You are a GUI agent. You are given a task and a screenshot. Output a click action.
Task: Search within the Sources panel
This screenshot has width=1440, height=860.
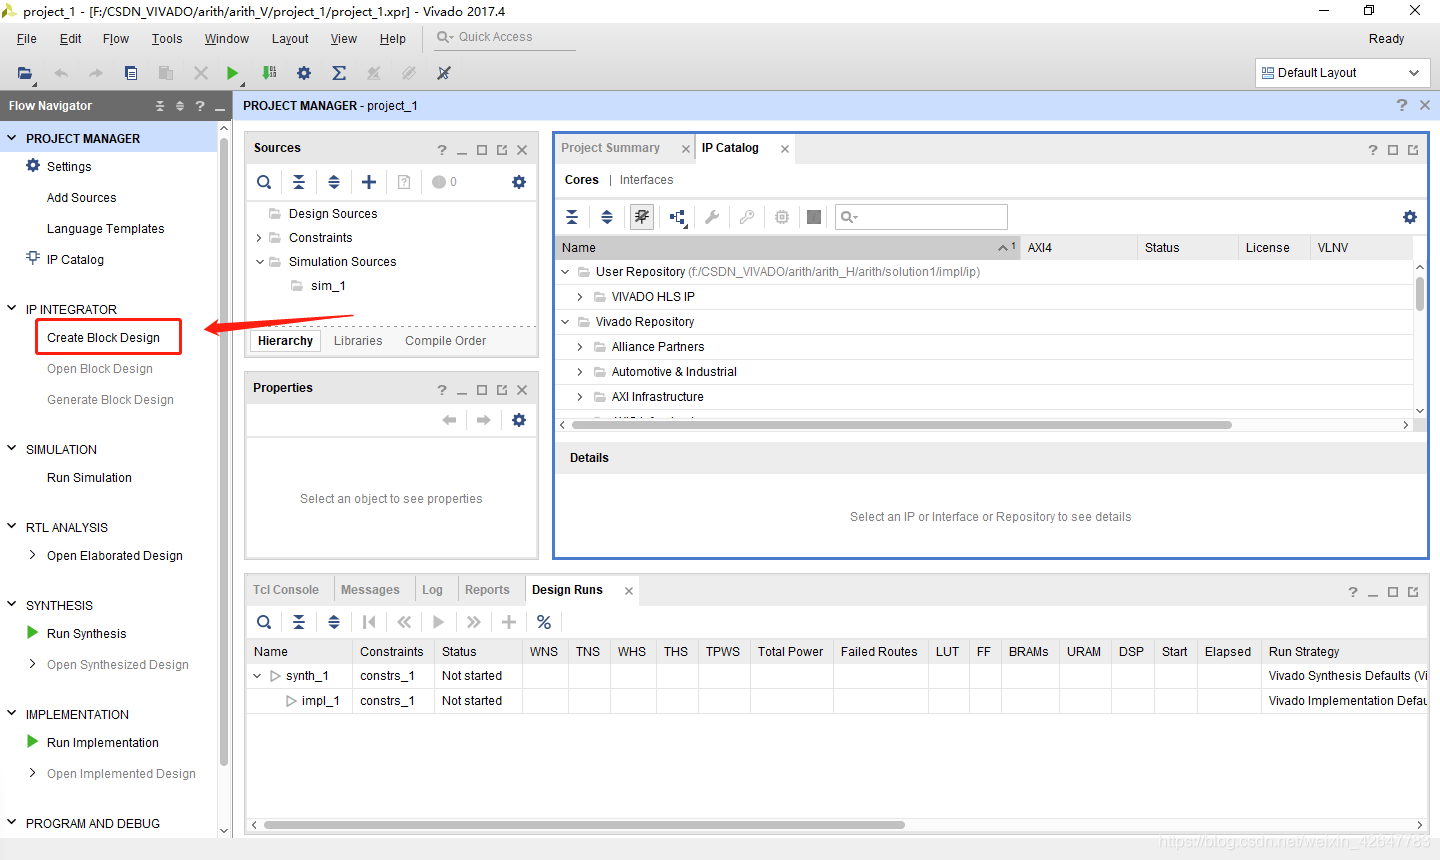[x=264, y=182]
